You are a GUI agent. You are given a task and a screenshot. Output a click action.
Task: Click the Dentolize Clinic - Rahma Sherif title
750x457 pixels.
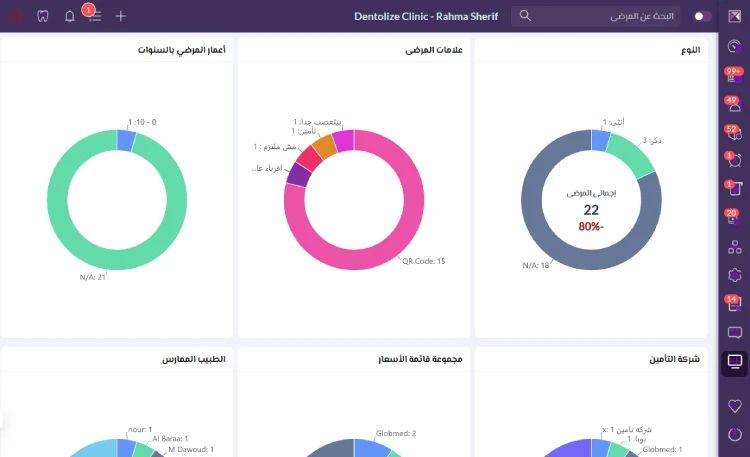(x=426, y=16)
